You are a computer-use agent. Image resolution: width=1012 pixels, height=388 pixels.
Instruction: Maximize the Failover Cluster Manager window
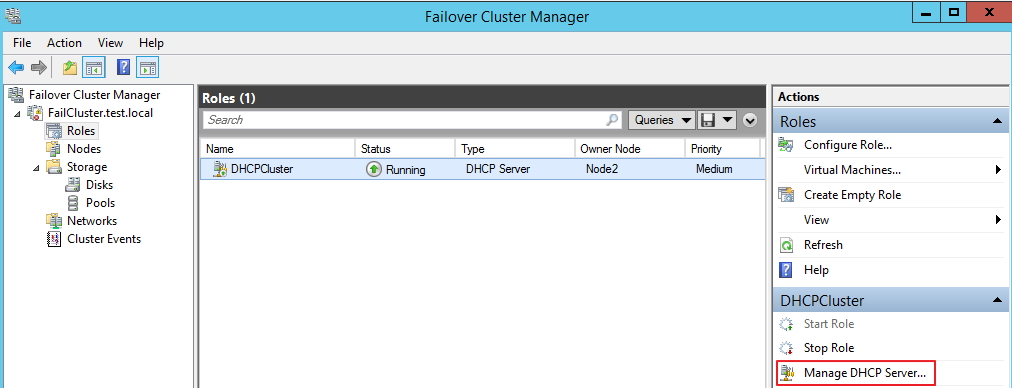tap(953, 12)
